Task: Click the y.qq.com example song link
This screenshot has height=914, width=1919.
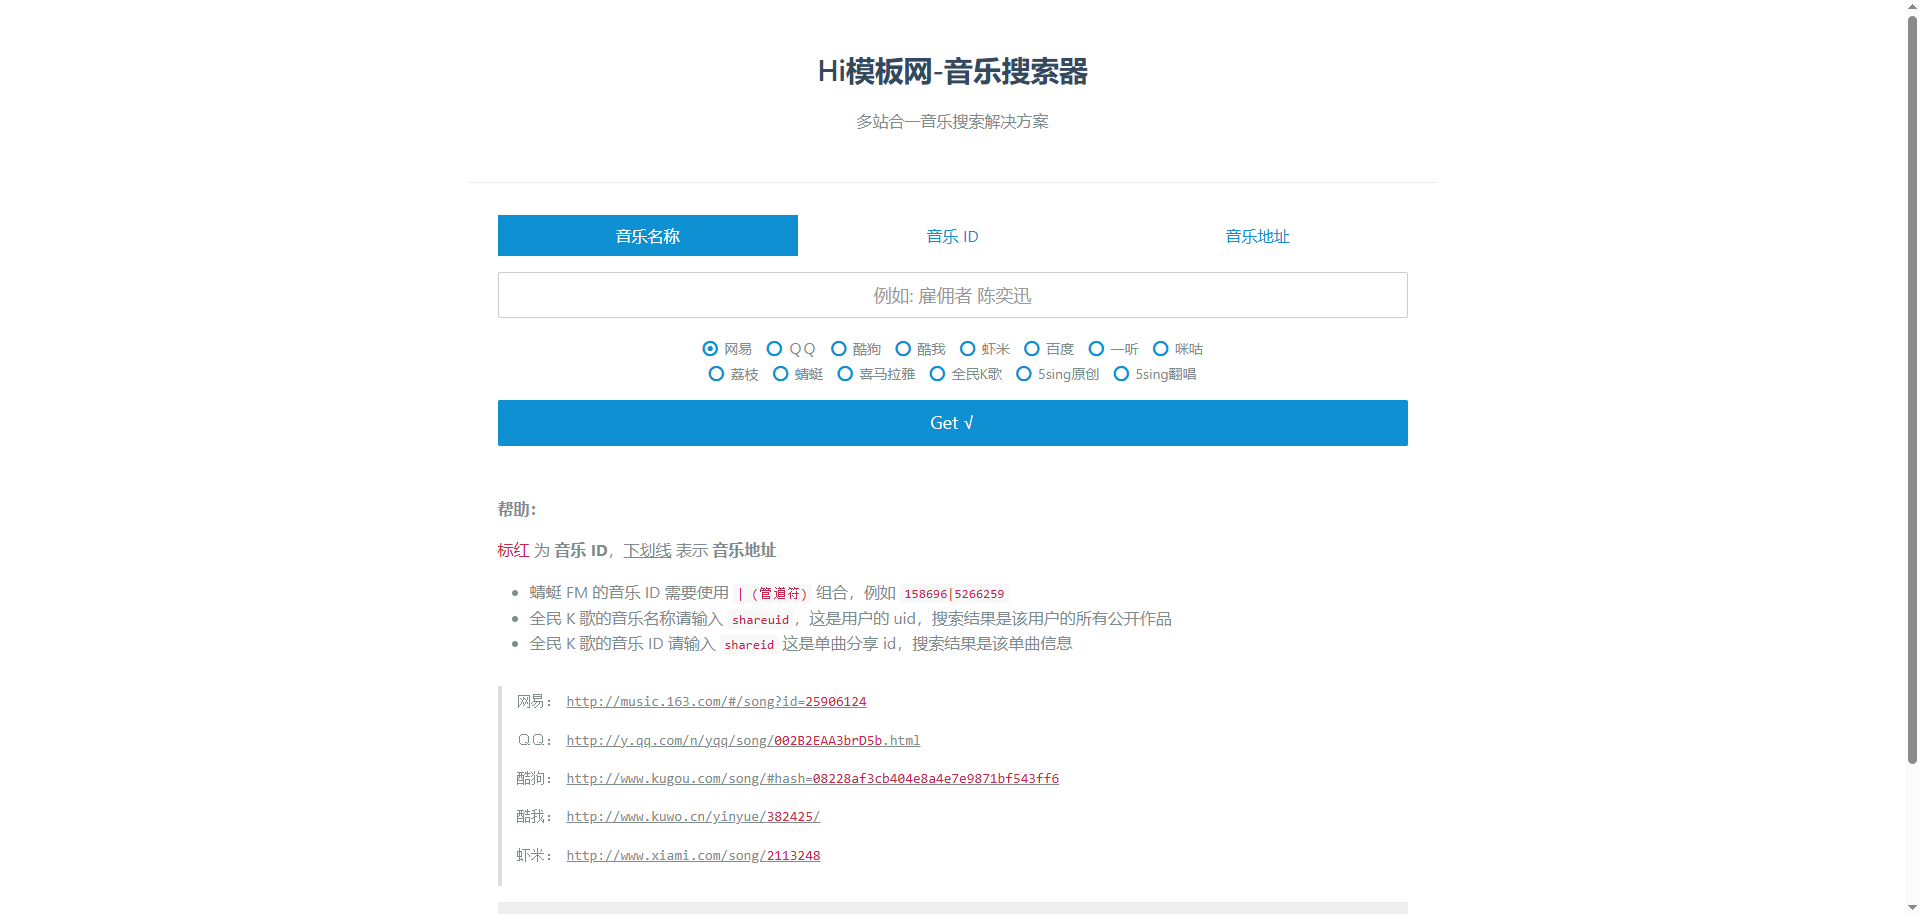Action: click(743, 741)
